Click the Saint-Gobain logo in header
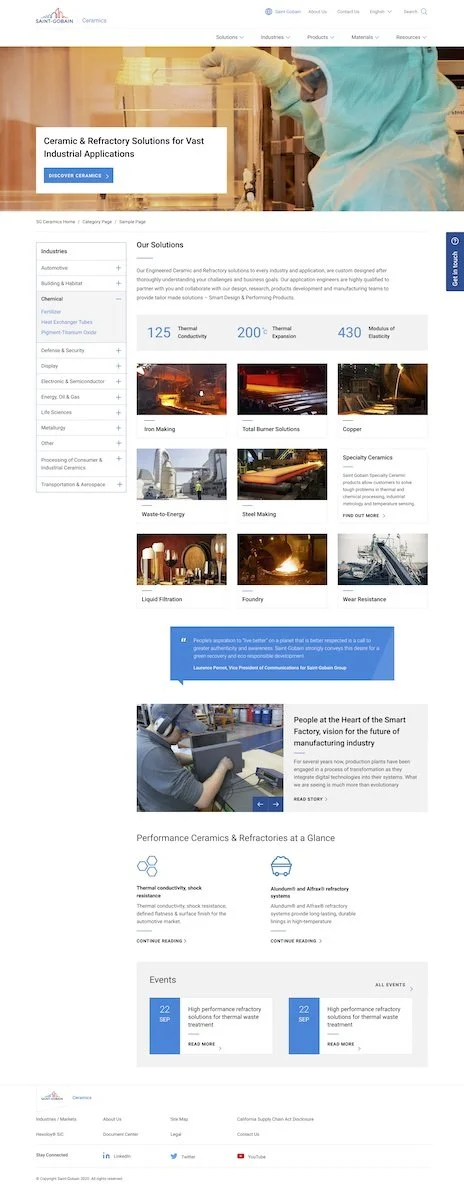Screen dimensions: 464x1200 (x=54, y=15)
